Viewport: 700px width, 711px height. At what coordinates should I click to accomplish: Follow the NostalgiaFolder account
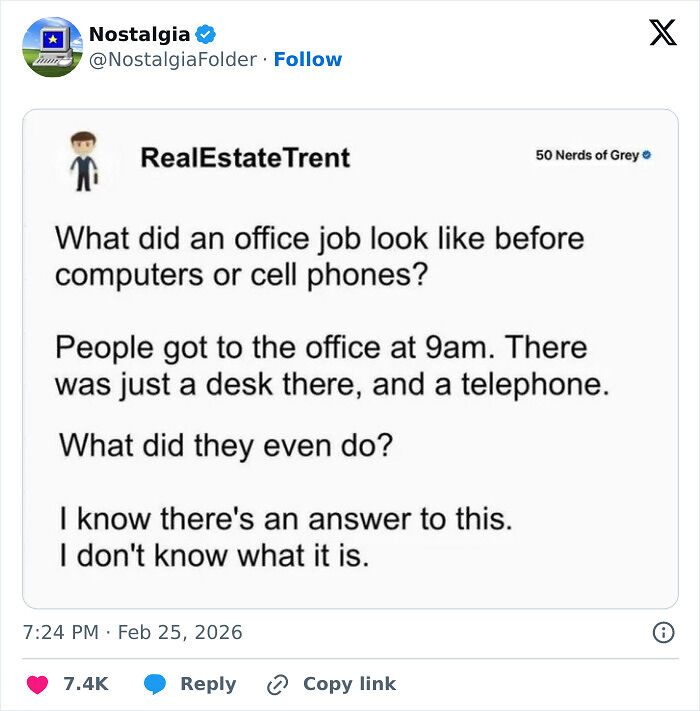pos(308,59)
